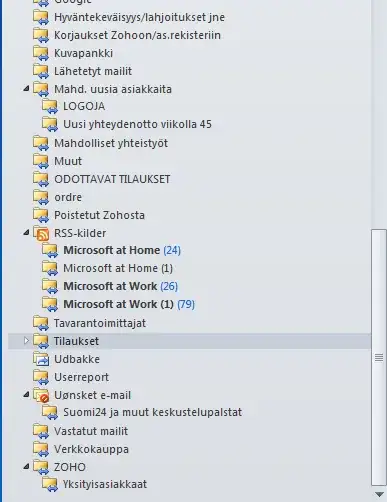
Task: Click the Vastatut mailit folder icon
Action: pyautogui.click(x=41, y=431)
